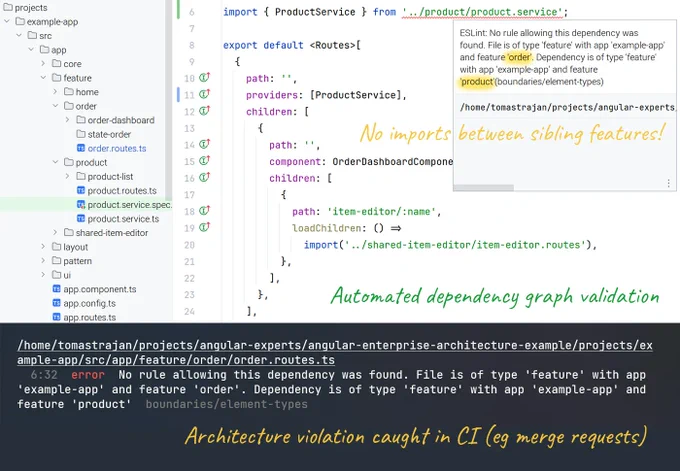Click the order.routes.ts TypeScript file icon
The height and width of the screenshot is (471, 680).
[x=81, y=148]
